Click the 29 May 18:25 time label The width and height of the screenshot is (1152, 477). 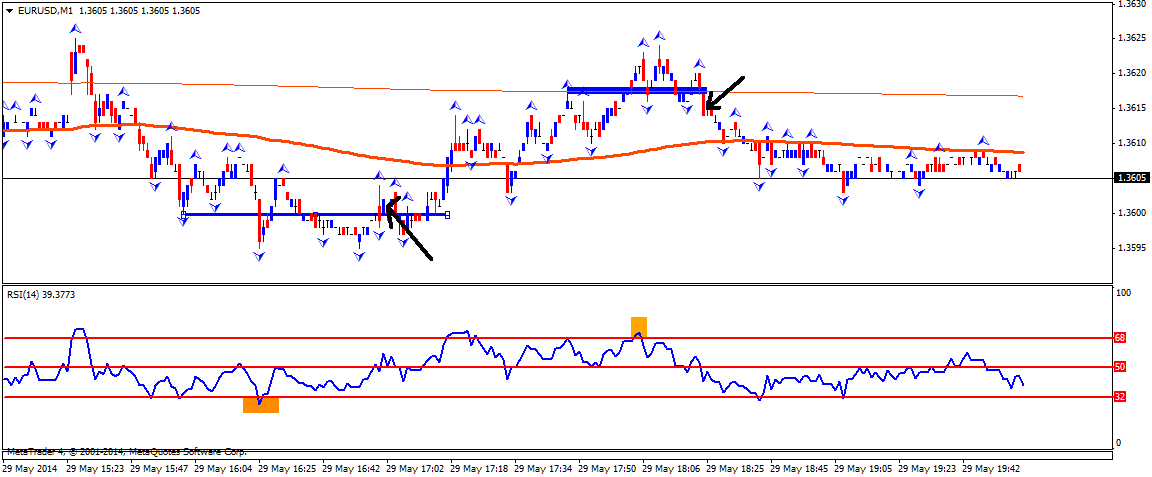[x=735, y=467]
